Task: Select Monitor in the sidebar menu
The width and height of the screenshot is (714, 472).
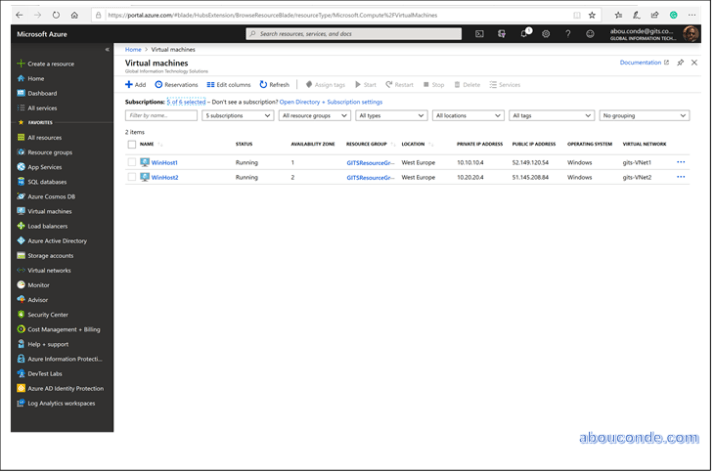Action: (x=38, y=285)
